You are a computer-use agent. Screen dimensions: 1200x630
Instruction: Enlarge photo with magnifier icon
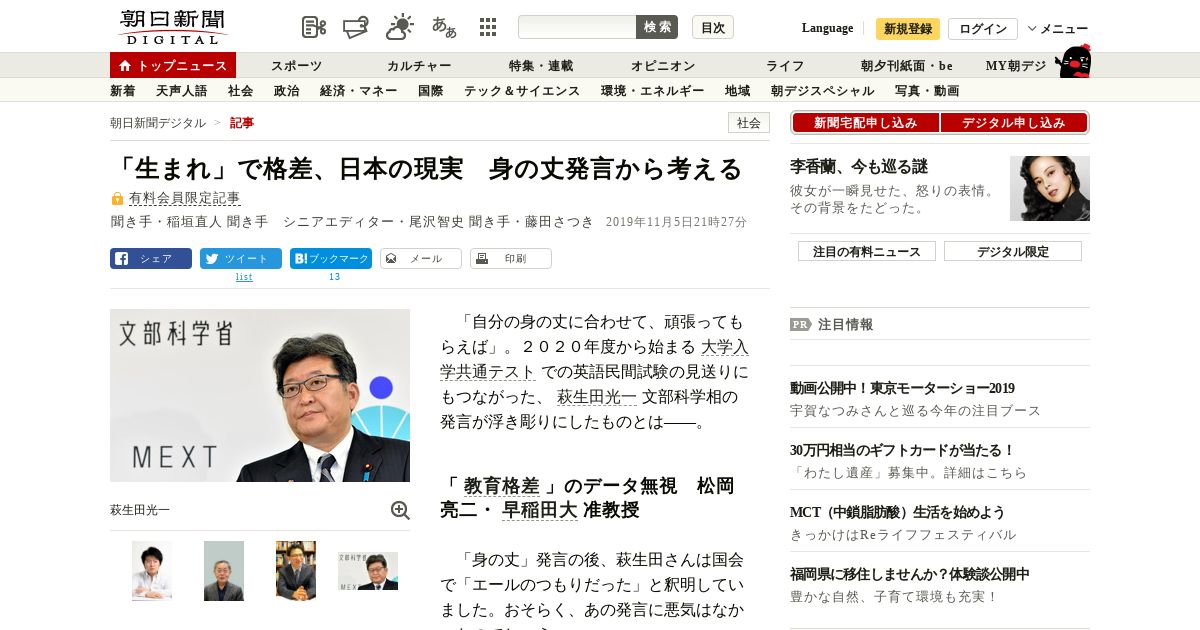point(400,510)
